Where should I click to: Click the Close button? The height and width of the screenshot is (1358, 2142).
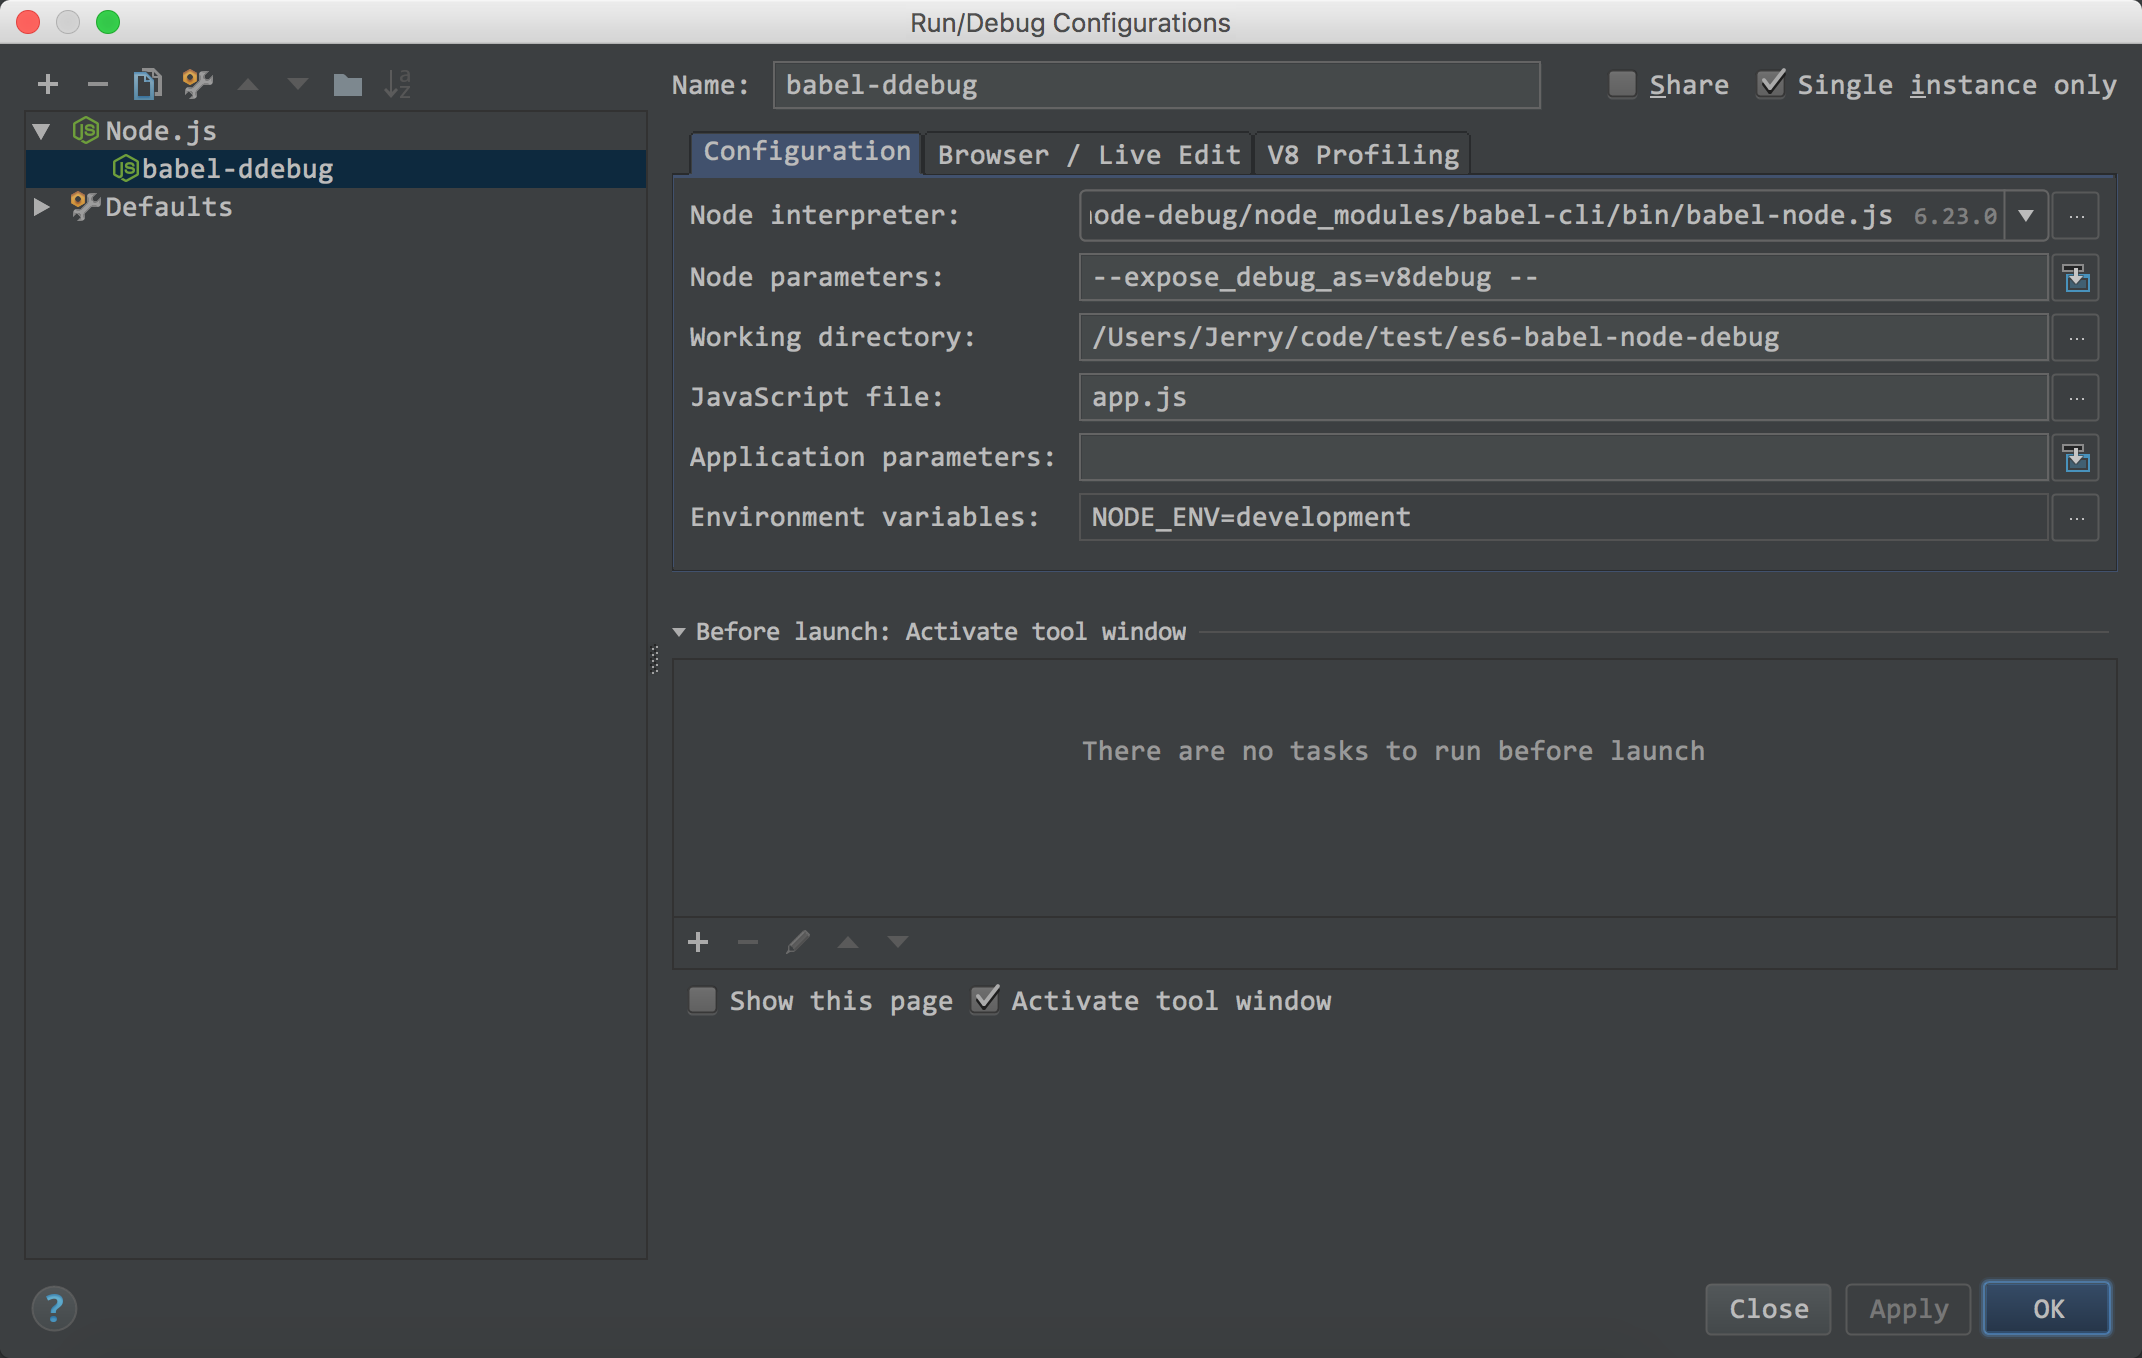coord(1767,1308)
